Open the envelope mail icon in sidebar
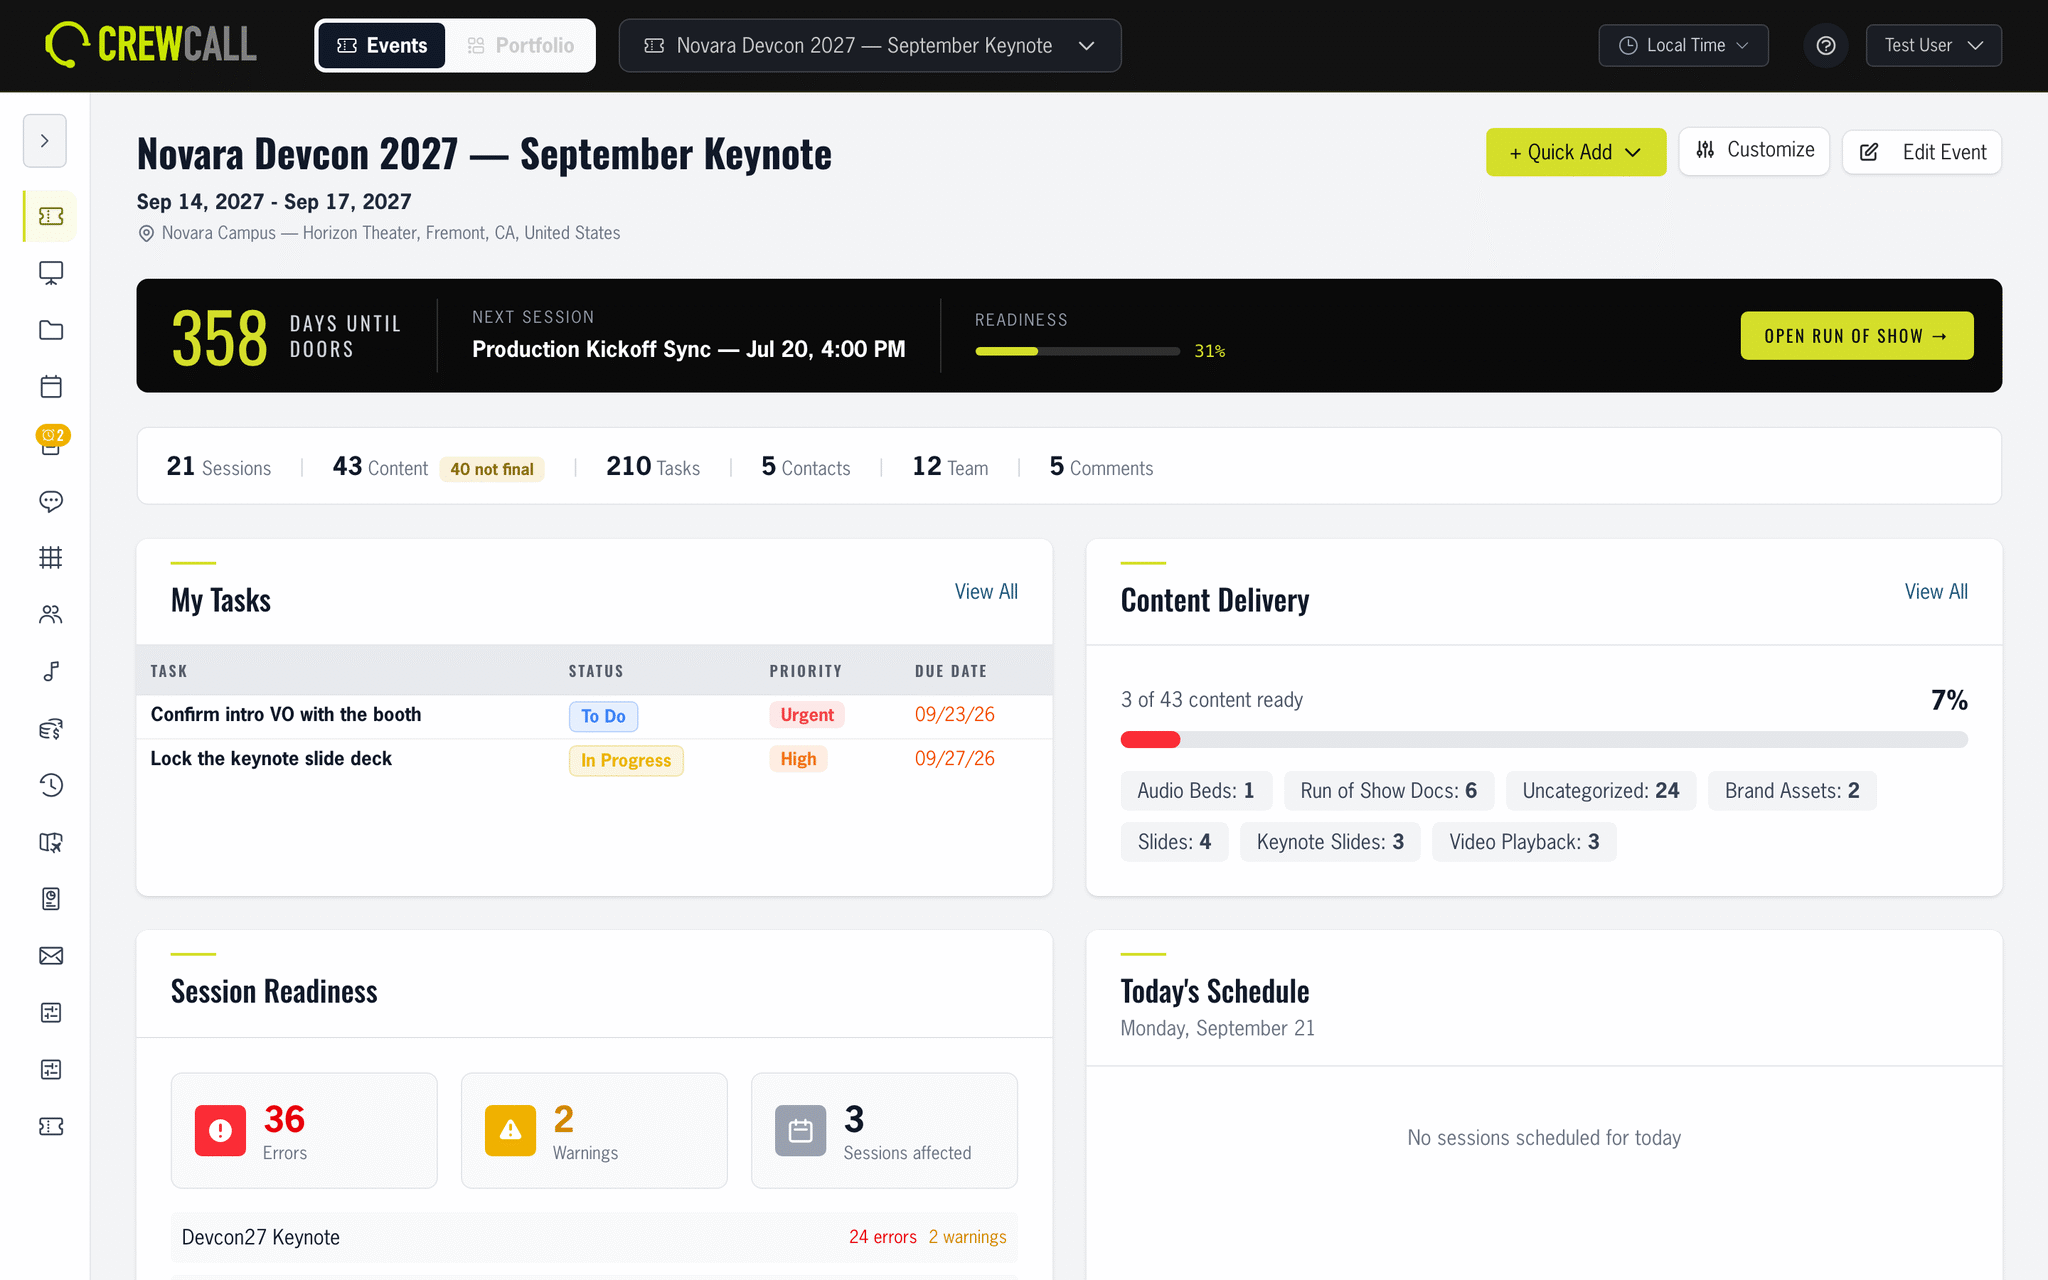2048x1280 pixels. tap(51, 956)
